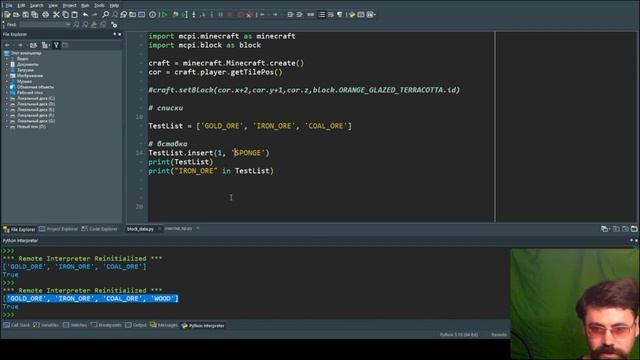Click the red Abort debugging icon
The image size is (640, 360).
[230, 15]
